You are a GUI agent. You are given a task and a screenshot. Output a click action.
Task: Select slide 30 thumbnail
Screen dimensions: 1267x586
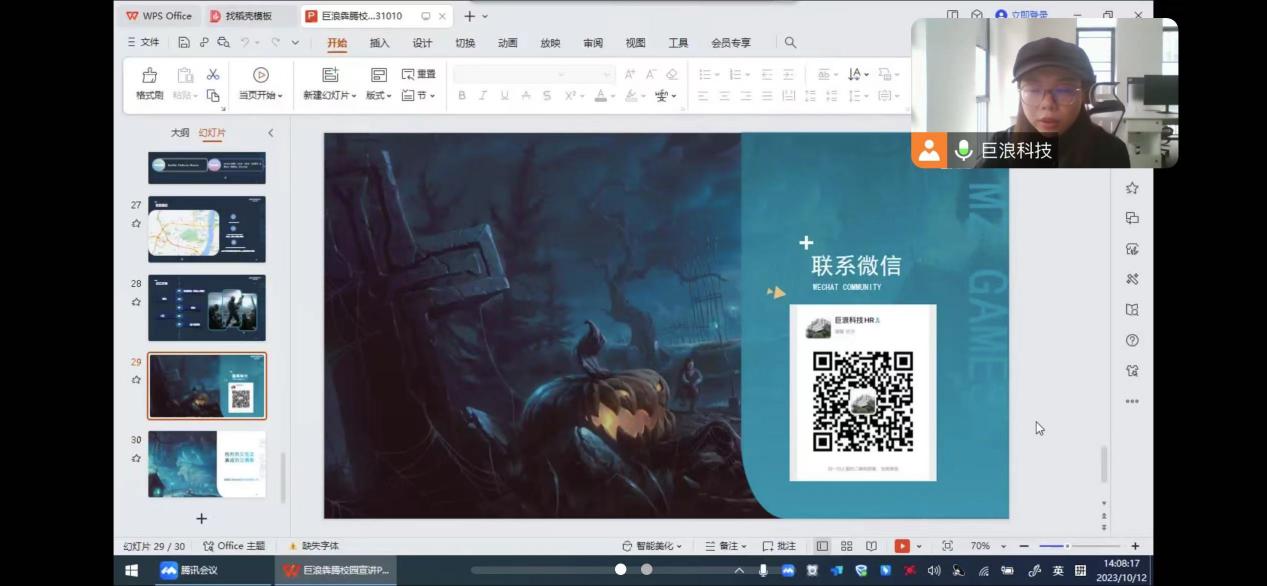(x=207, y=464)
